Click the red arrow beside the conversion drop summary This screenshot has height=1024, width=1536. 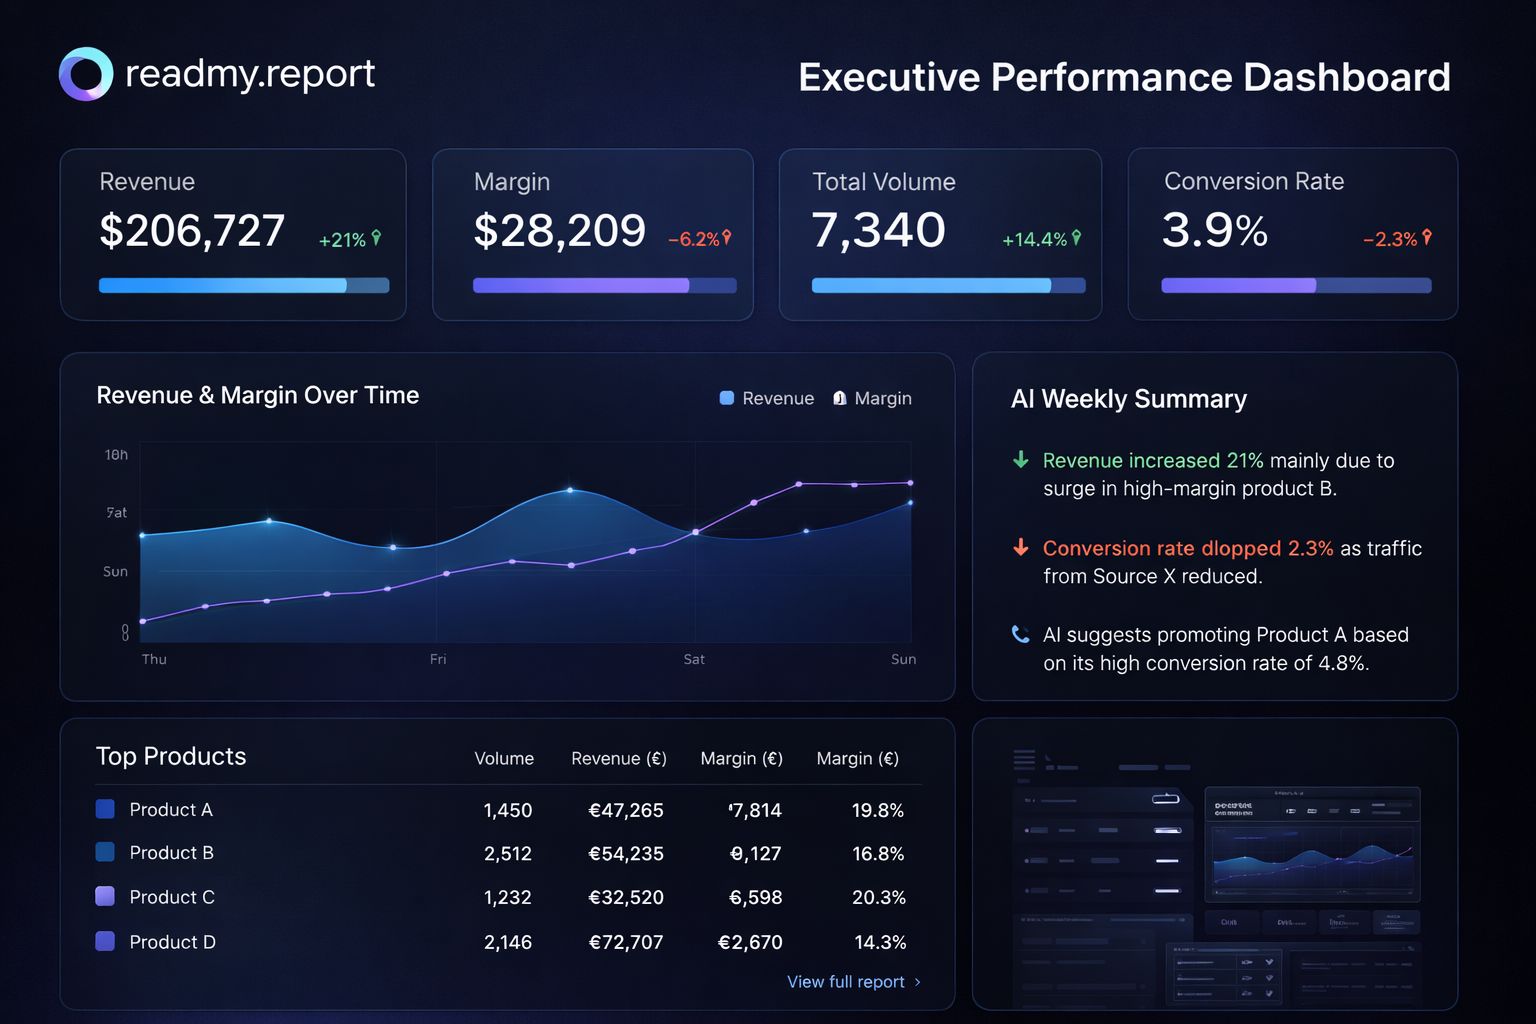pos(1020,548)
